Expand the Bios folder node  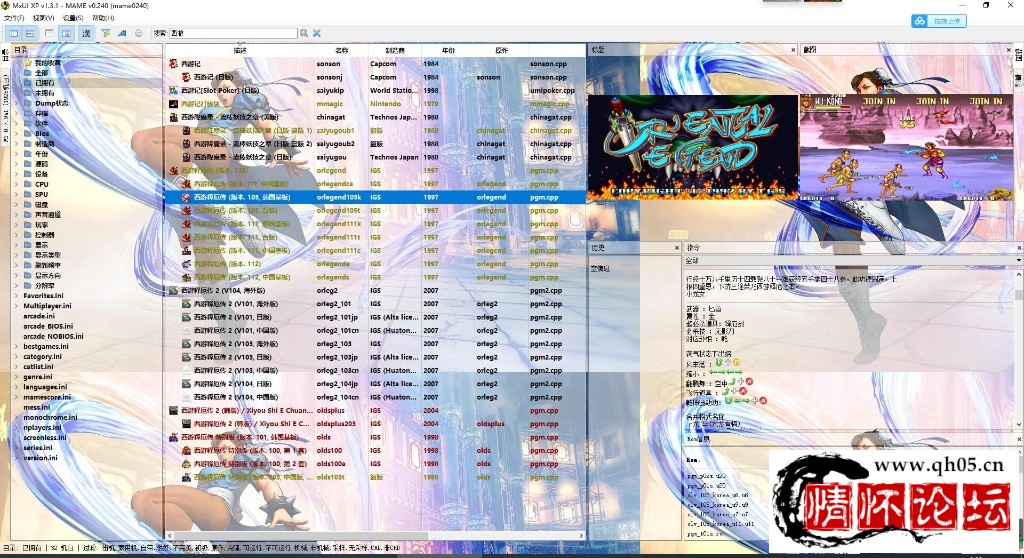click(x=17, y=133)
